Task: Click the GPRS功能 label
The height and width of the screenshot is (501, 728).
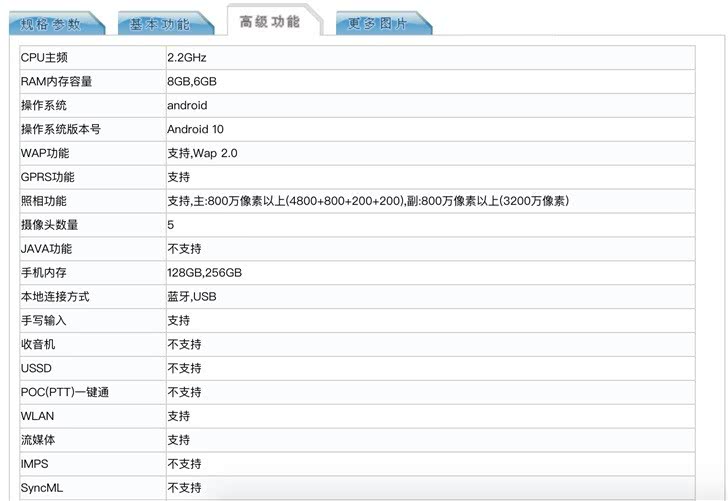Action: coord(47,177)
